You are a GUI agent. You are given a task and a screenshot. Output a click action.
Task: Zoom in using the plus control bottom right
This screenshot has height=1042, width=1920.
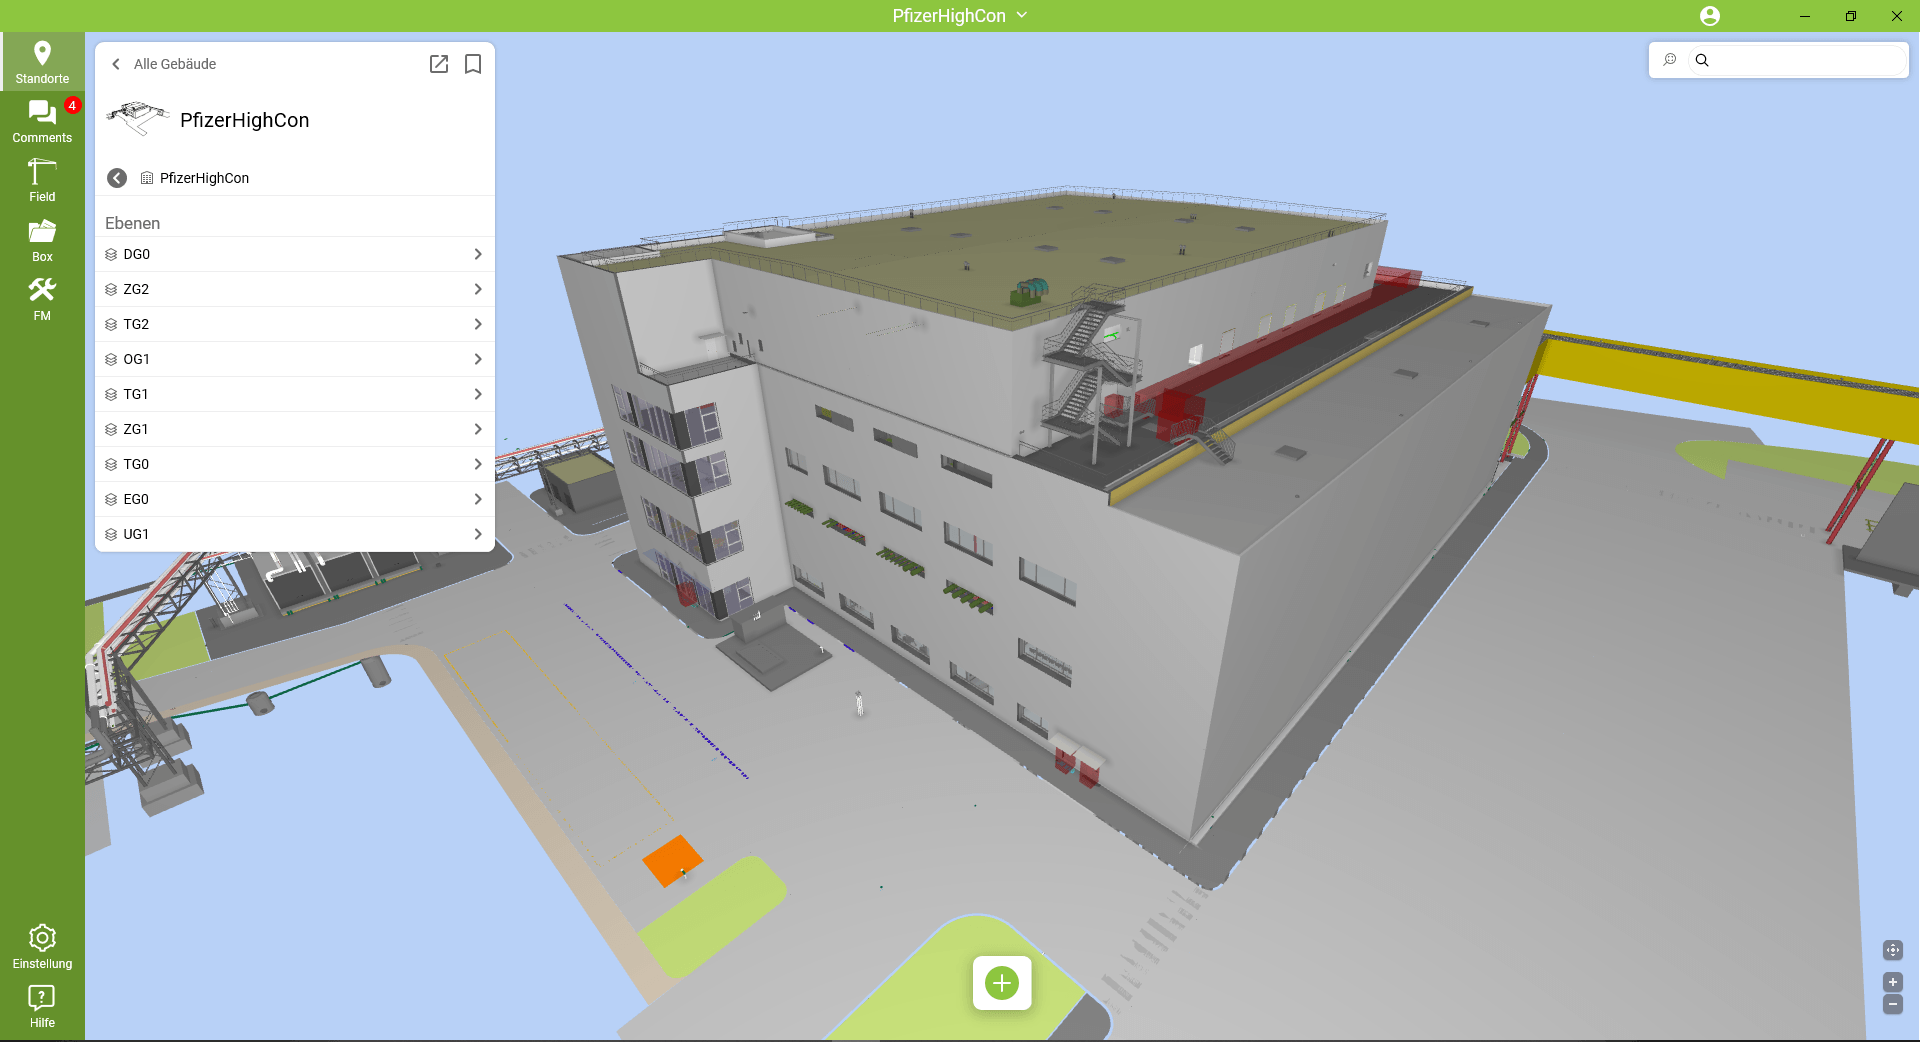[x=1893, y=982]
